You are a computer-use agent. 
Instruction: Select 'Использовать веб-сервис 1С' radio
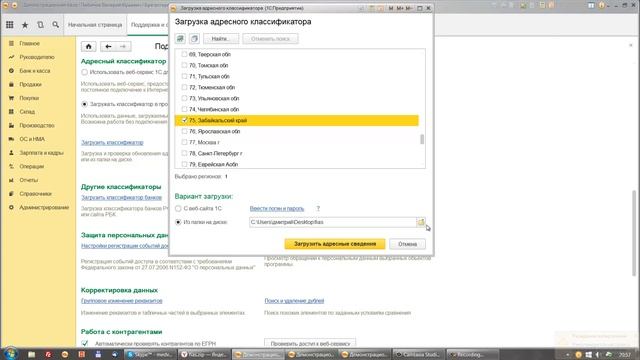[84, 72]
